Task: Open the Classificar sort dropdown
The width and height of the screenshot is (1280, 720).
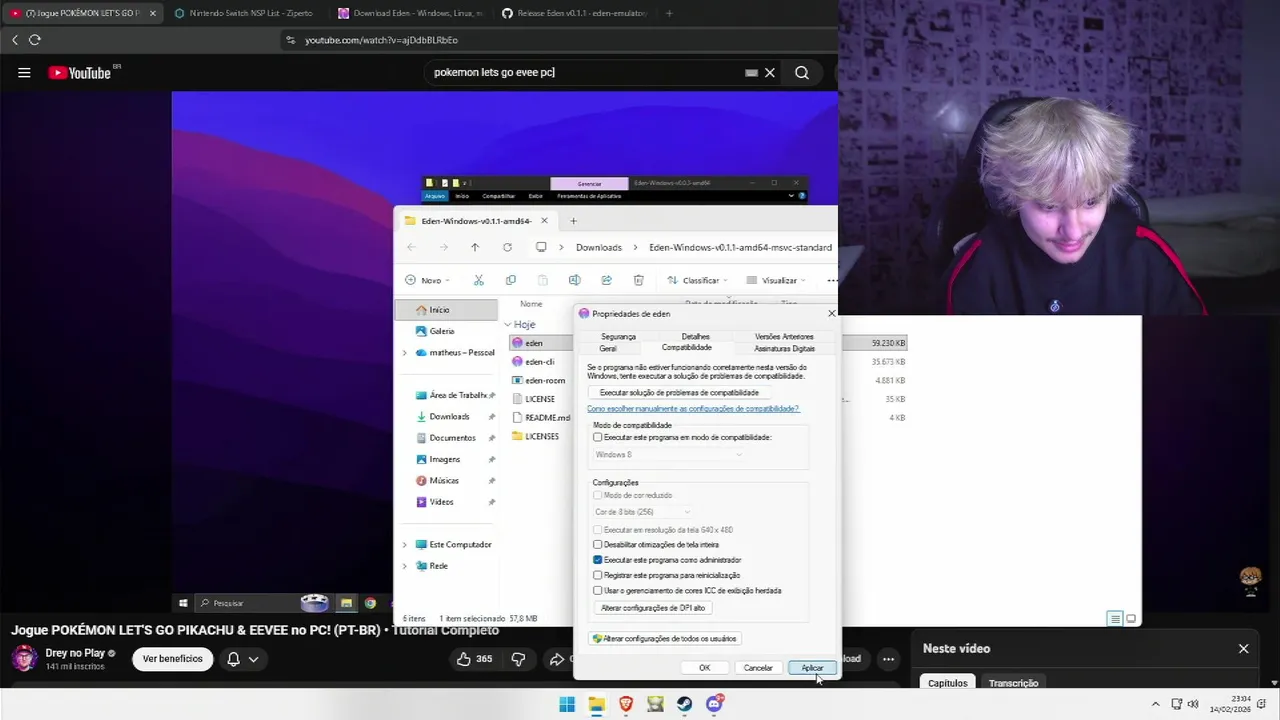Action: [x=696, y=280]
